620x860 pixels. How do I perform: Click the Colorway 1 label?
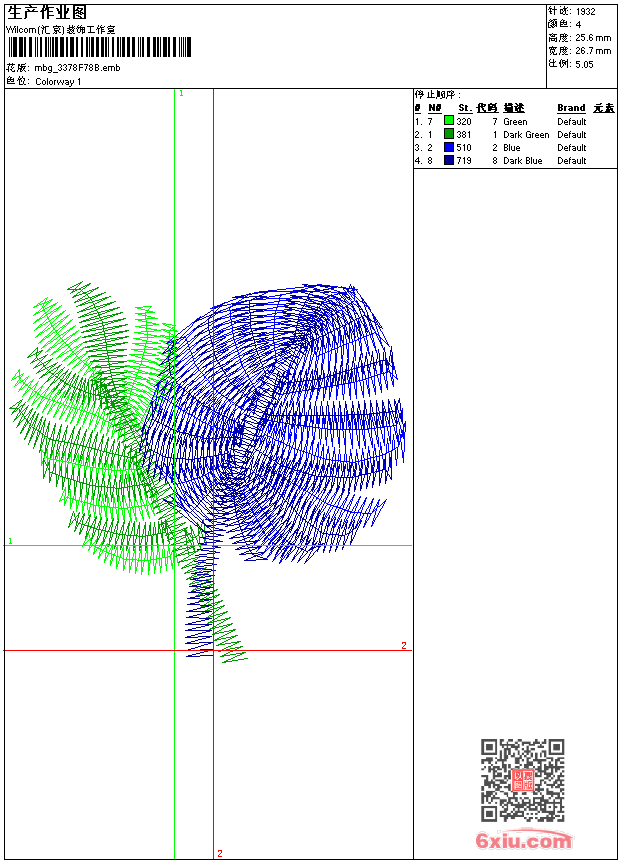[x=58, y=82]
